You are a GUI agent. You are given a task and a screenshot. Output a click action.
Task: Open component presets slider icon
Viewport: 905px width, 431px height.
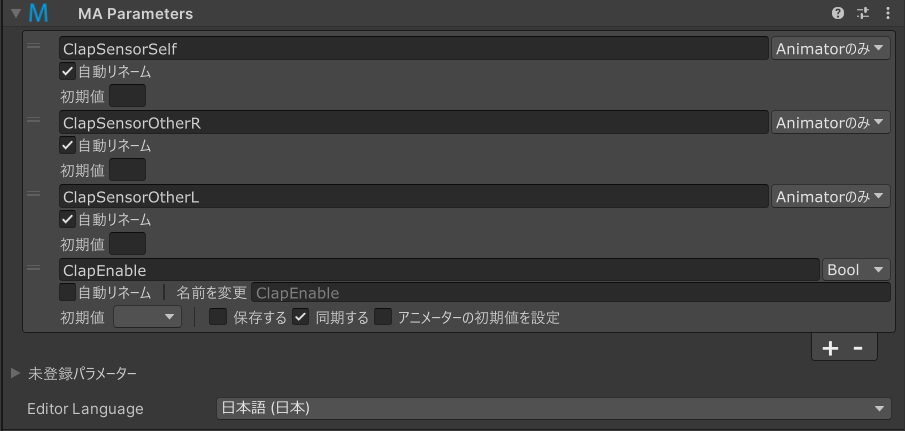pos(863,13)
